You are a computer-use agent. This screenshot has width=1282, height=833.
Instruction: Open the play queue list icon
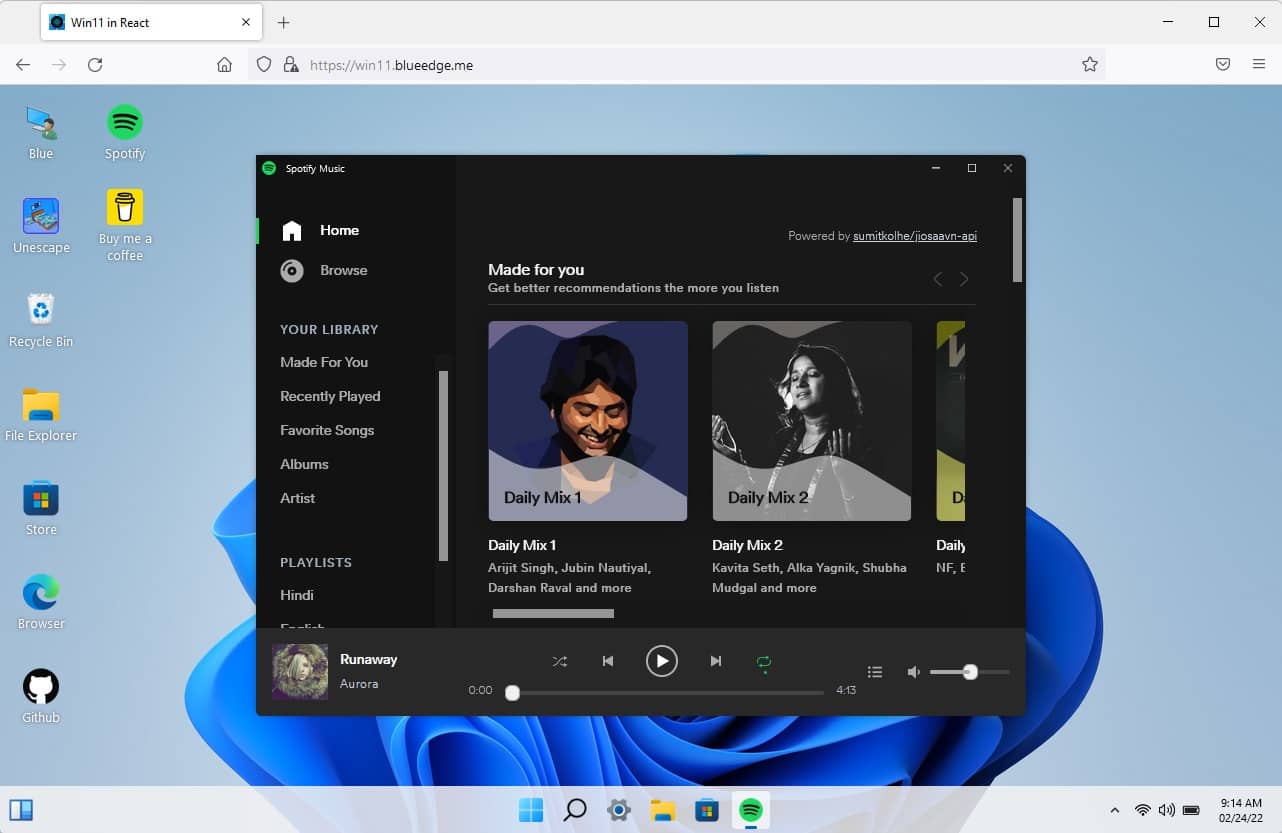(875, 672)
